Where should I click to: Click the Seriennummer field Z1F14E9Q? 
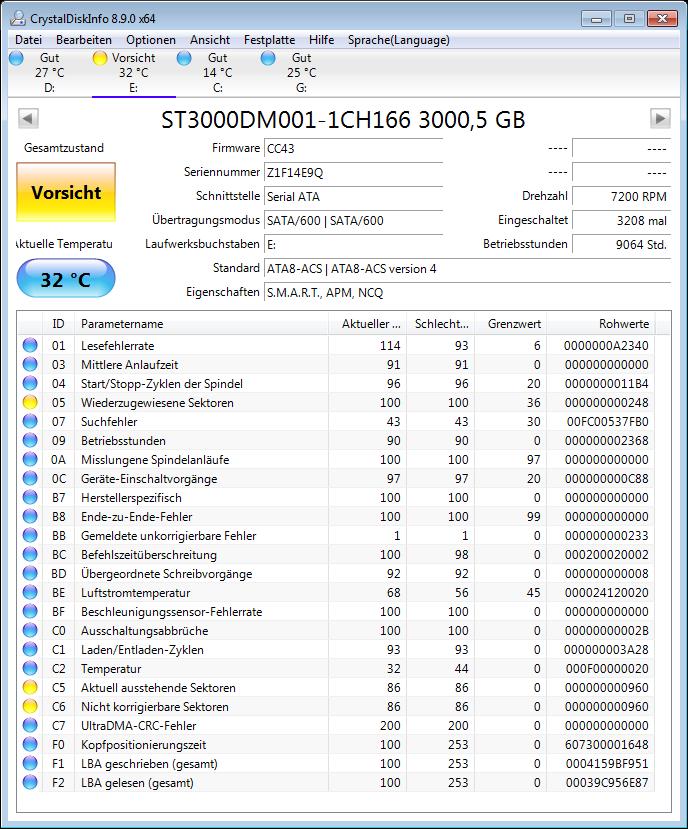[353, 172]
